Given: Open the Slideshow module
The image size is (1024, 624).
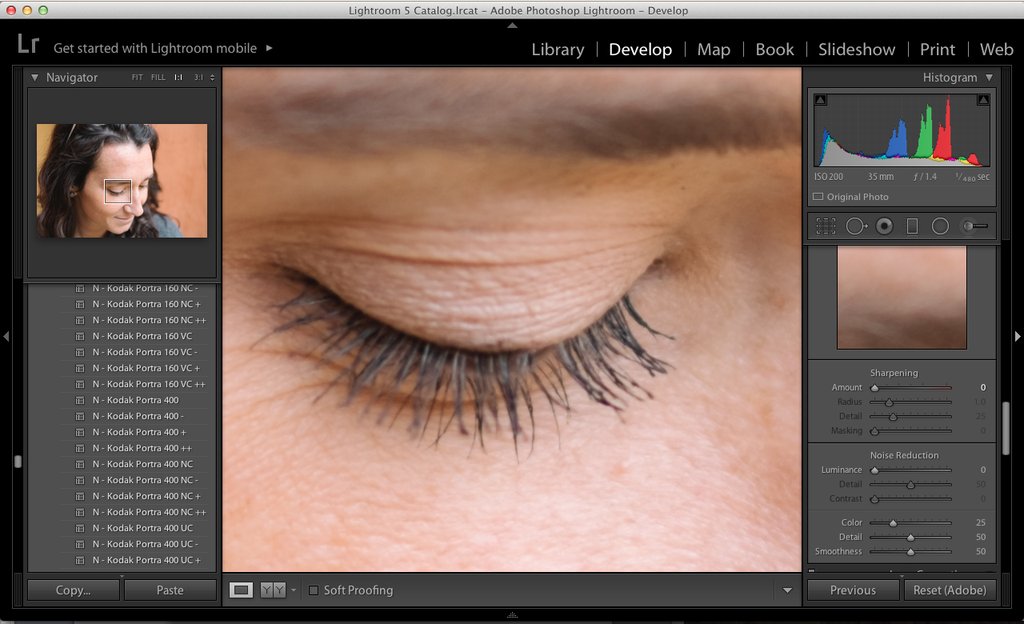Looking at the screenshot, I should click(856, 48).
